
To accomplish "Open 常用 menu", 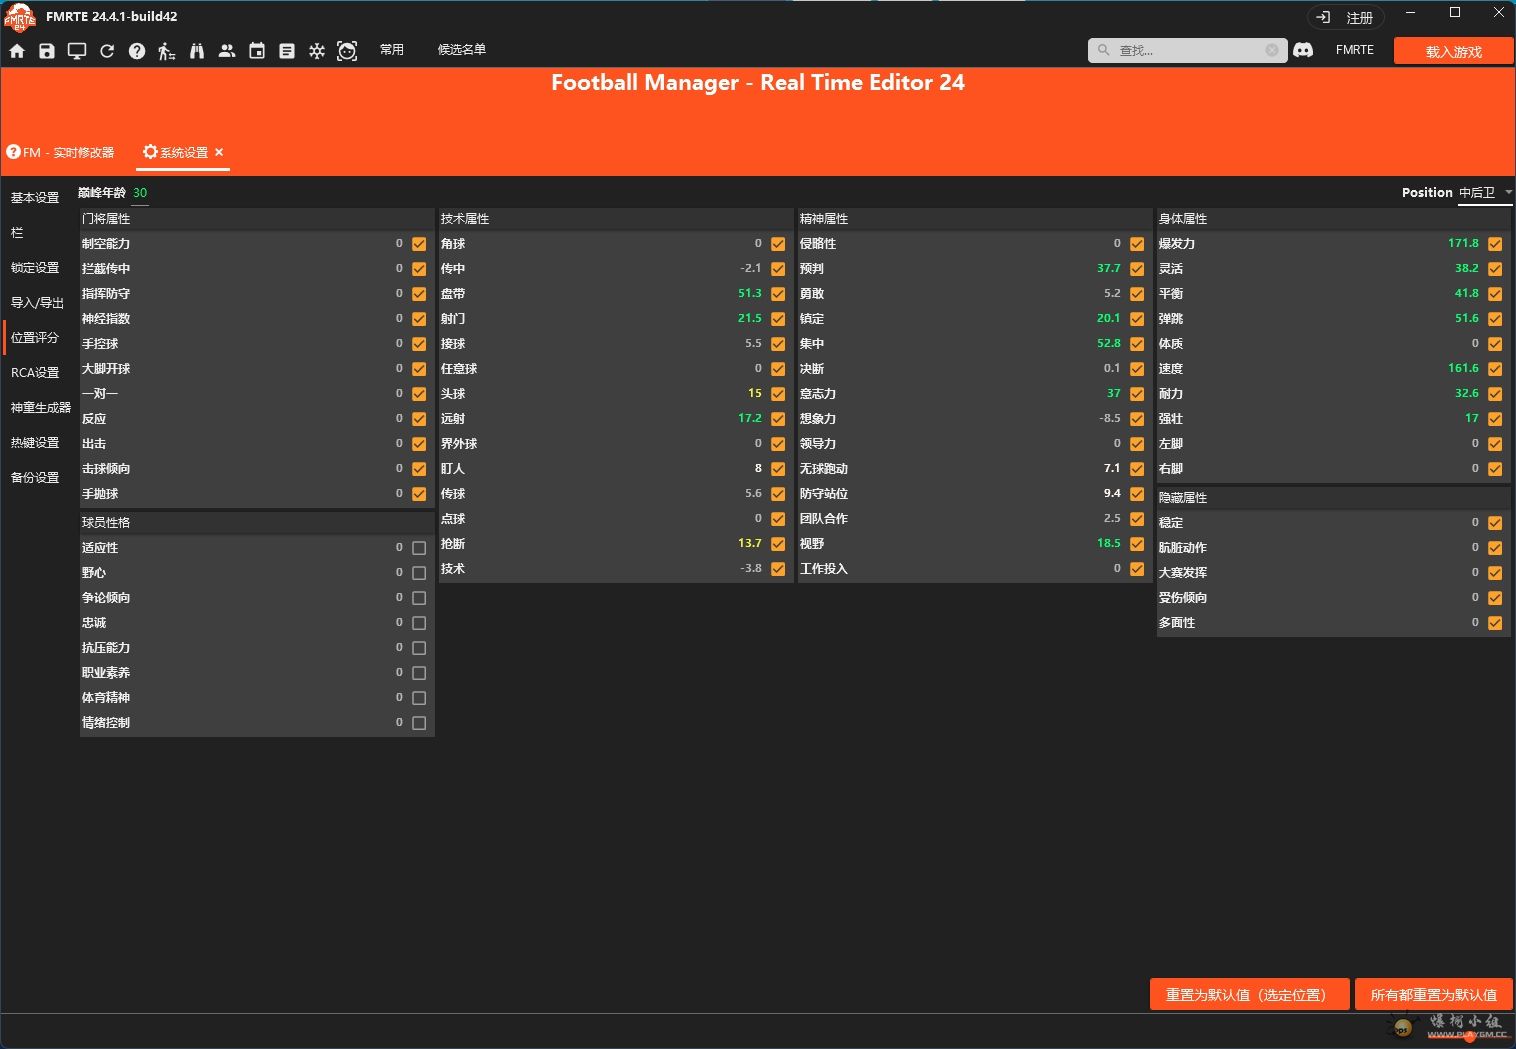I will click(392, 50).
